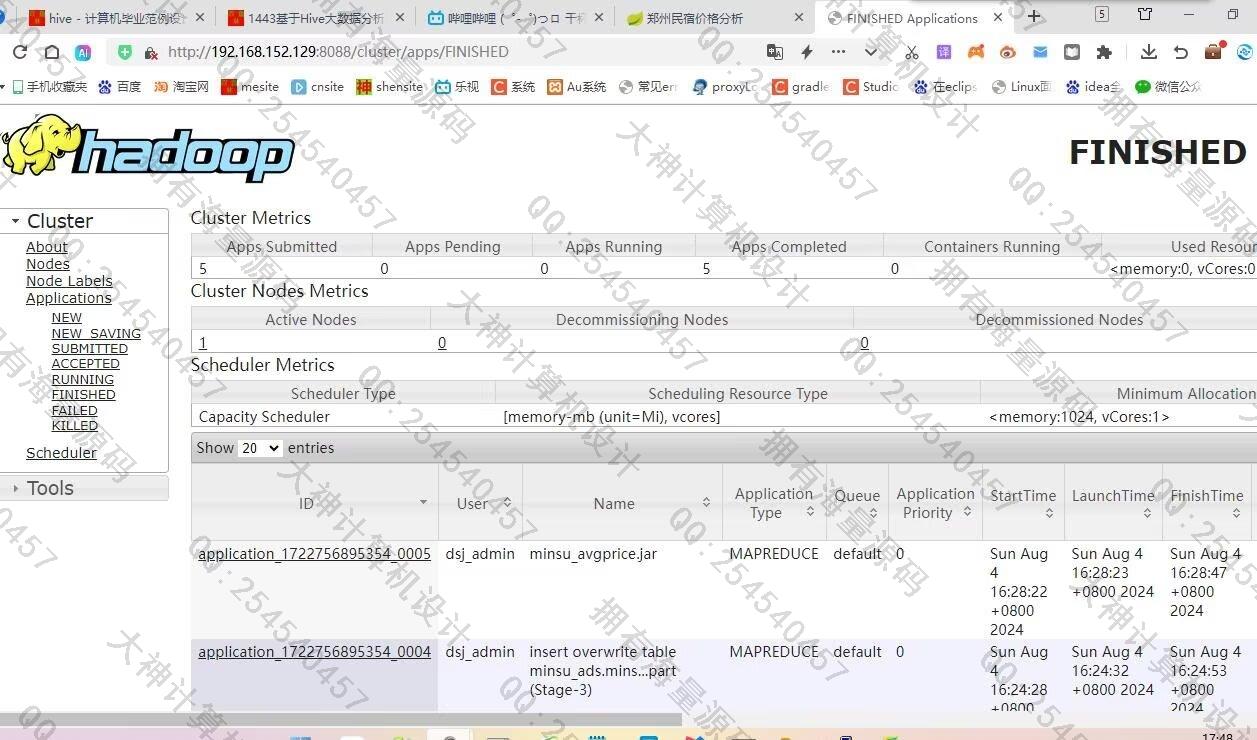This screenshot has width=1257, height=740.
Task: Expand the address bar dropdown chevron
Action: coord(871,52)
